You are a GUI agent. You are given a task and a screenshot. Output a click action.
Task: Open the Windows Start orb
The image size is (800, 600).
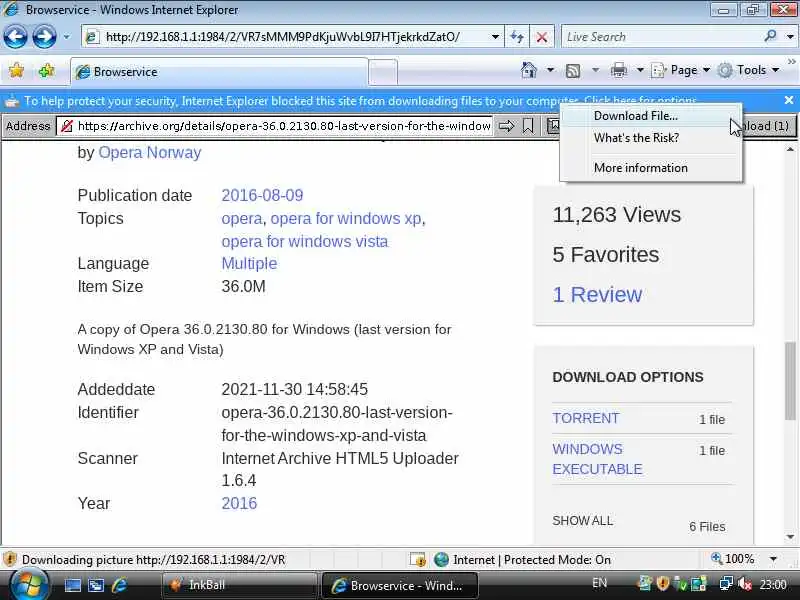[x=30, y=585]
